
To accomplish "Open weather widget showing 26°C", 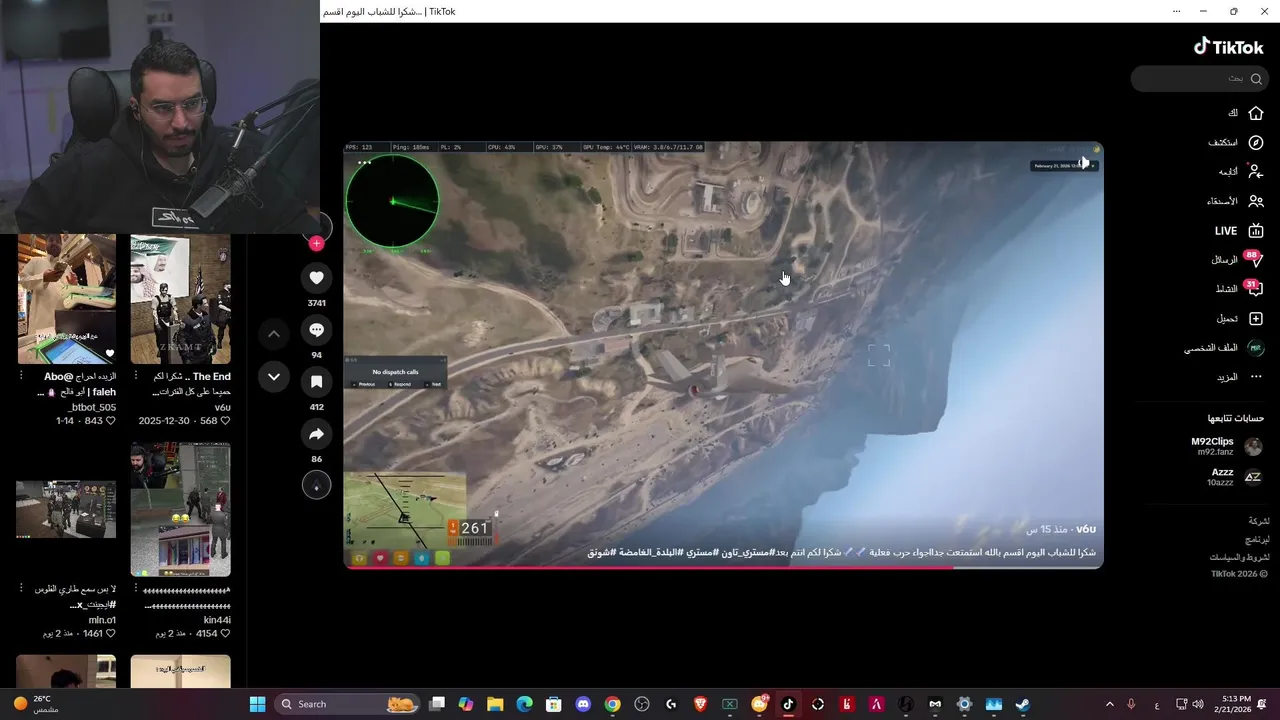I will click(35, 704).
